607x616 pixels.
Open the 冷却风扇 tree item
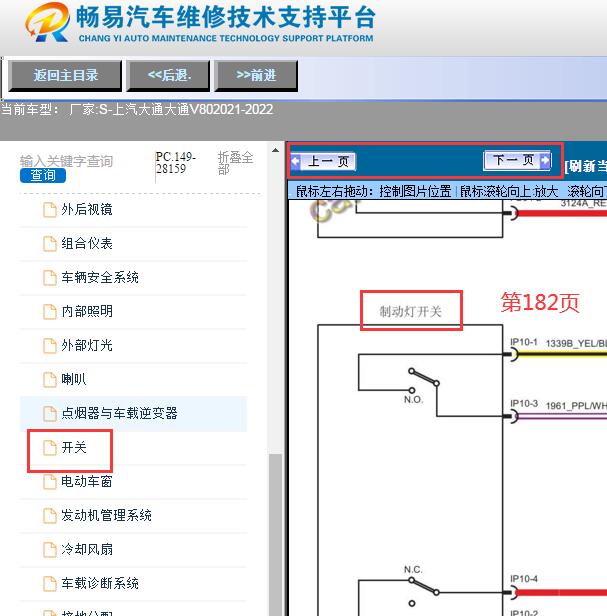[x=87, y=549]
